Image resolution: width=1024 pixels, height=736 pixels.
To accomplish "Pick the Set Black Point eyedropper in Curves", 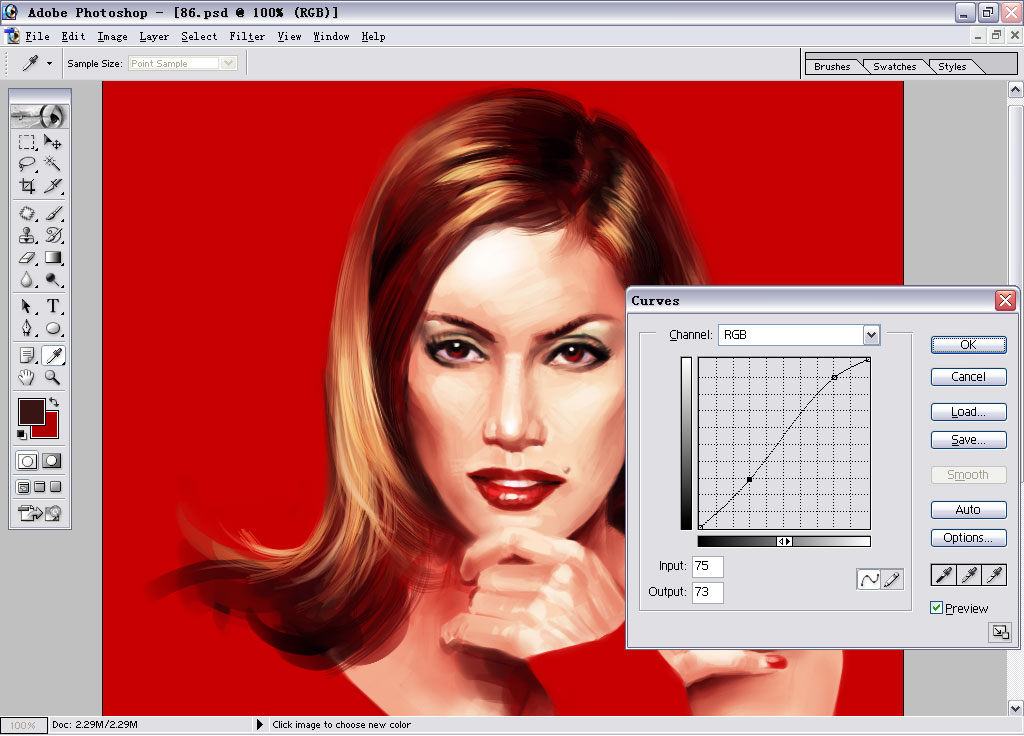I will [944, 575].
